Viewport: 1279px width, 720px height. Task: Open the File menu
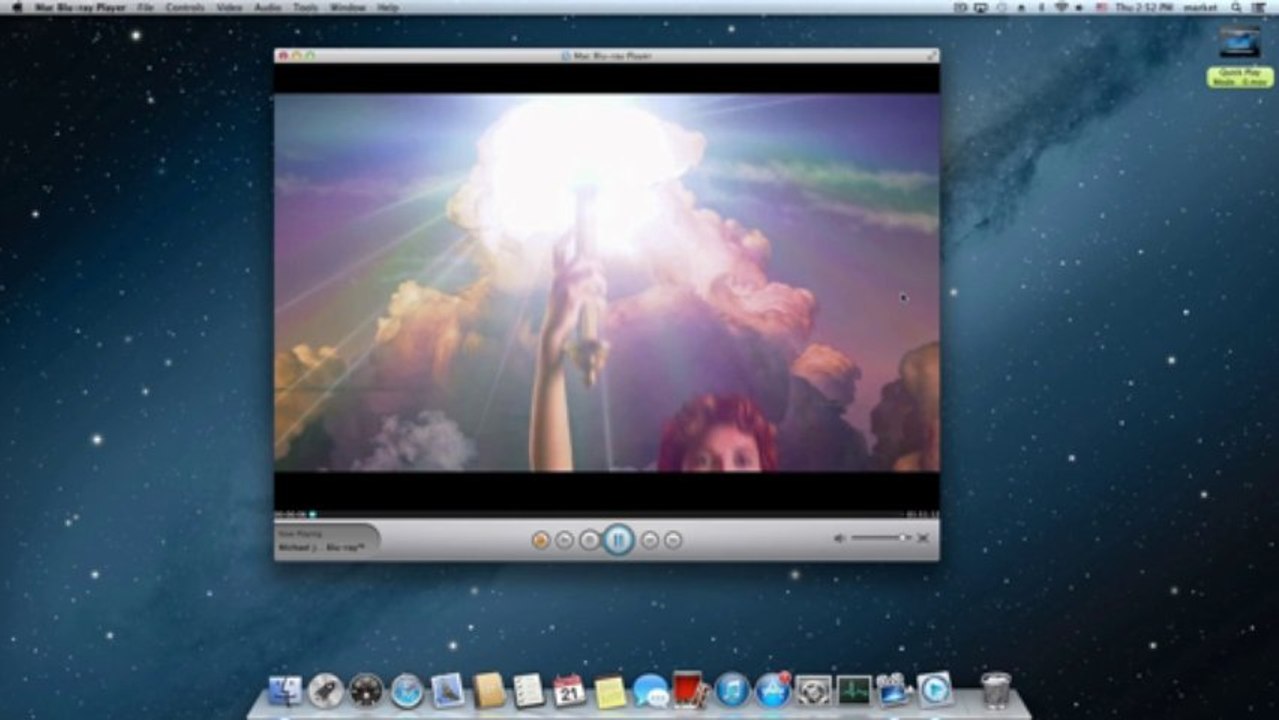[146, 7]
